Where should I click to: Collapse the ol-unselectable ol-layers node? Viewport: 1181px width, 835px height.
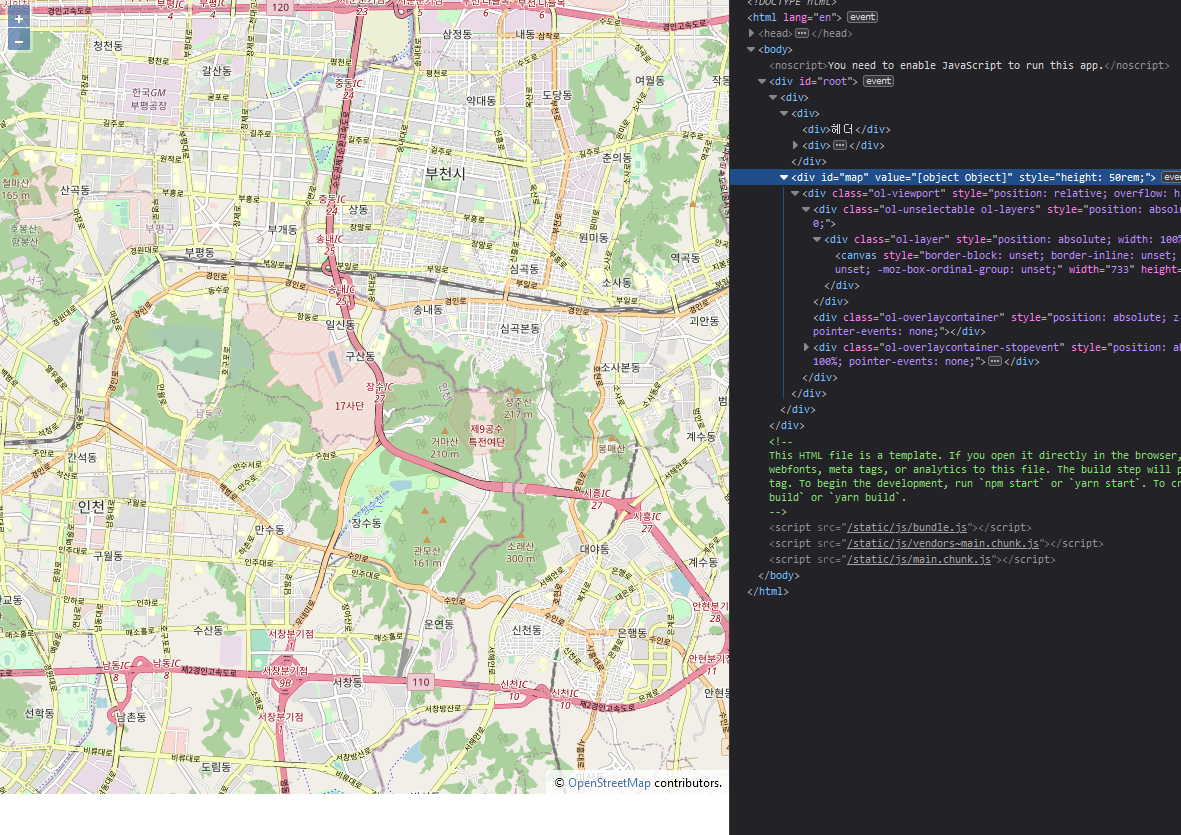click(806, 209)
